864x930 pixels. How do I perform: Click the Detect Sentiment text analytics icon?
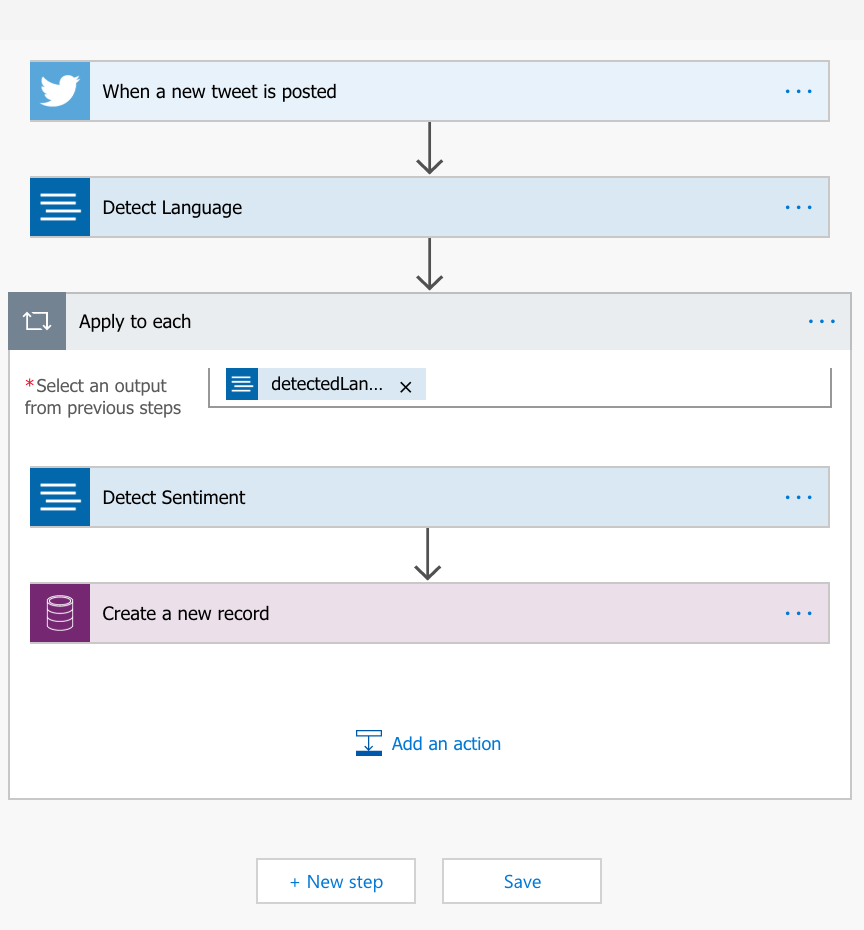pyautogui.click(x=60, y=497)
